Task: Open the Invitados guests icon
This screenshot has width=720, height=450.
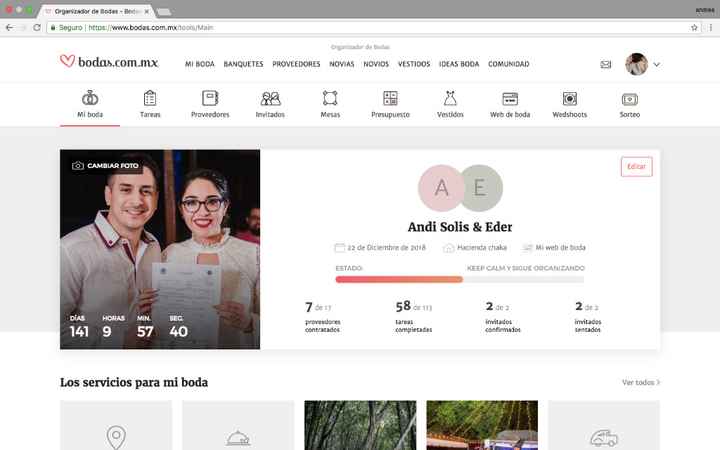Action: click(x=270, y=99)
